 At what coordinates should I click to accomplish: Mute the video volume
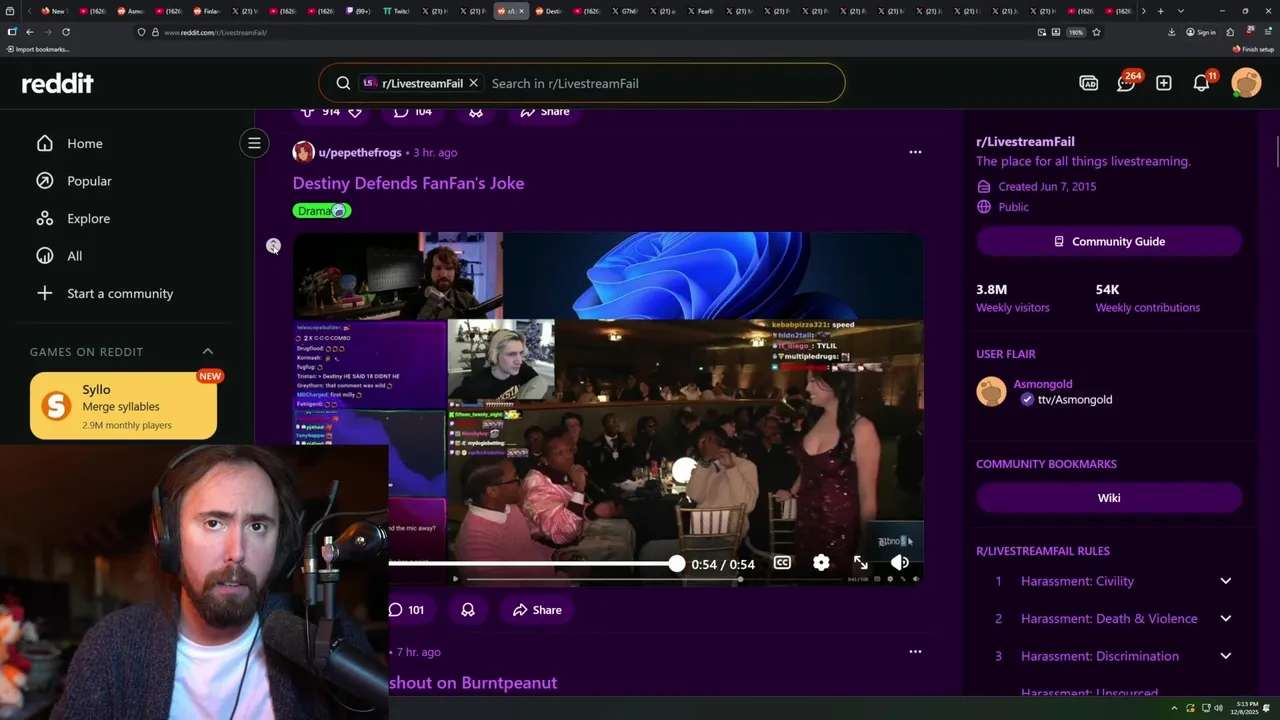900,563
